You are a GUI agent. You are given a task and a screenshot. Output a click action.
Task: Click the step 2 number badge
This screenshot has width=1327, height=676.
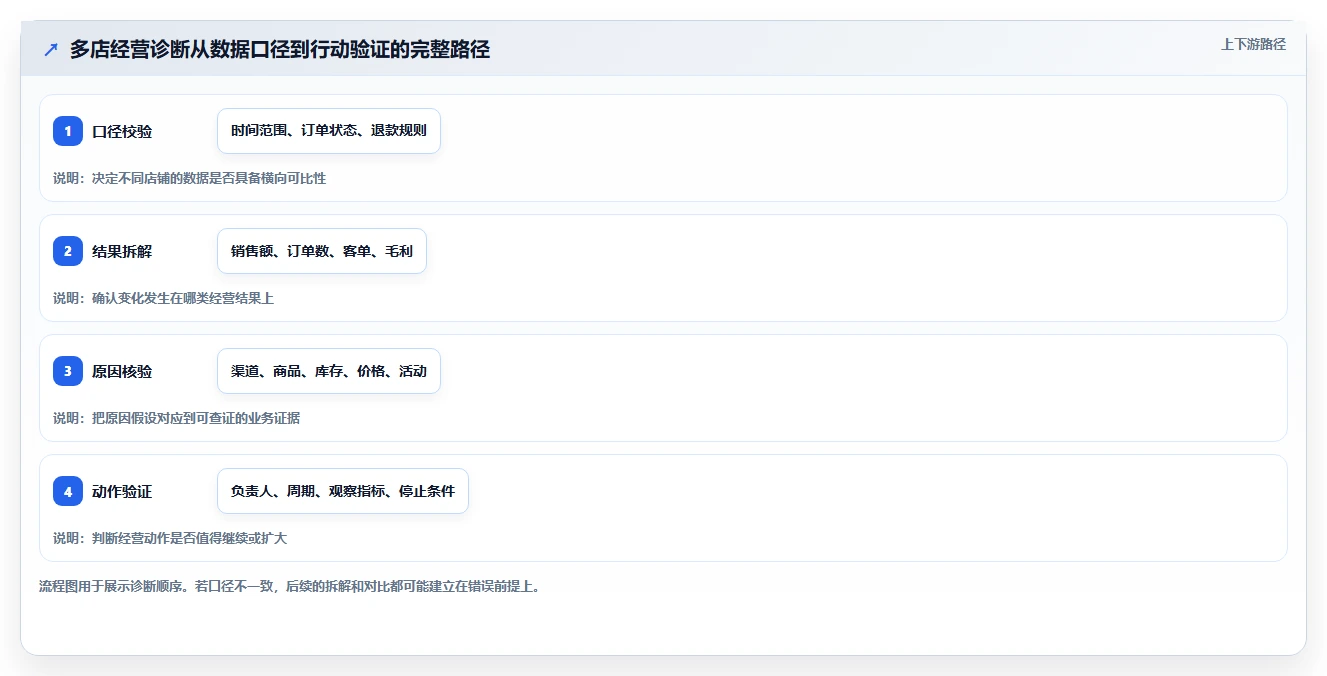[68, 251]
